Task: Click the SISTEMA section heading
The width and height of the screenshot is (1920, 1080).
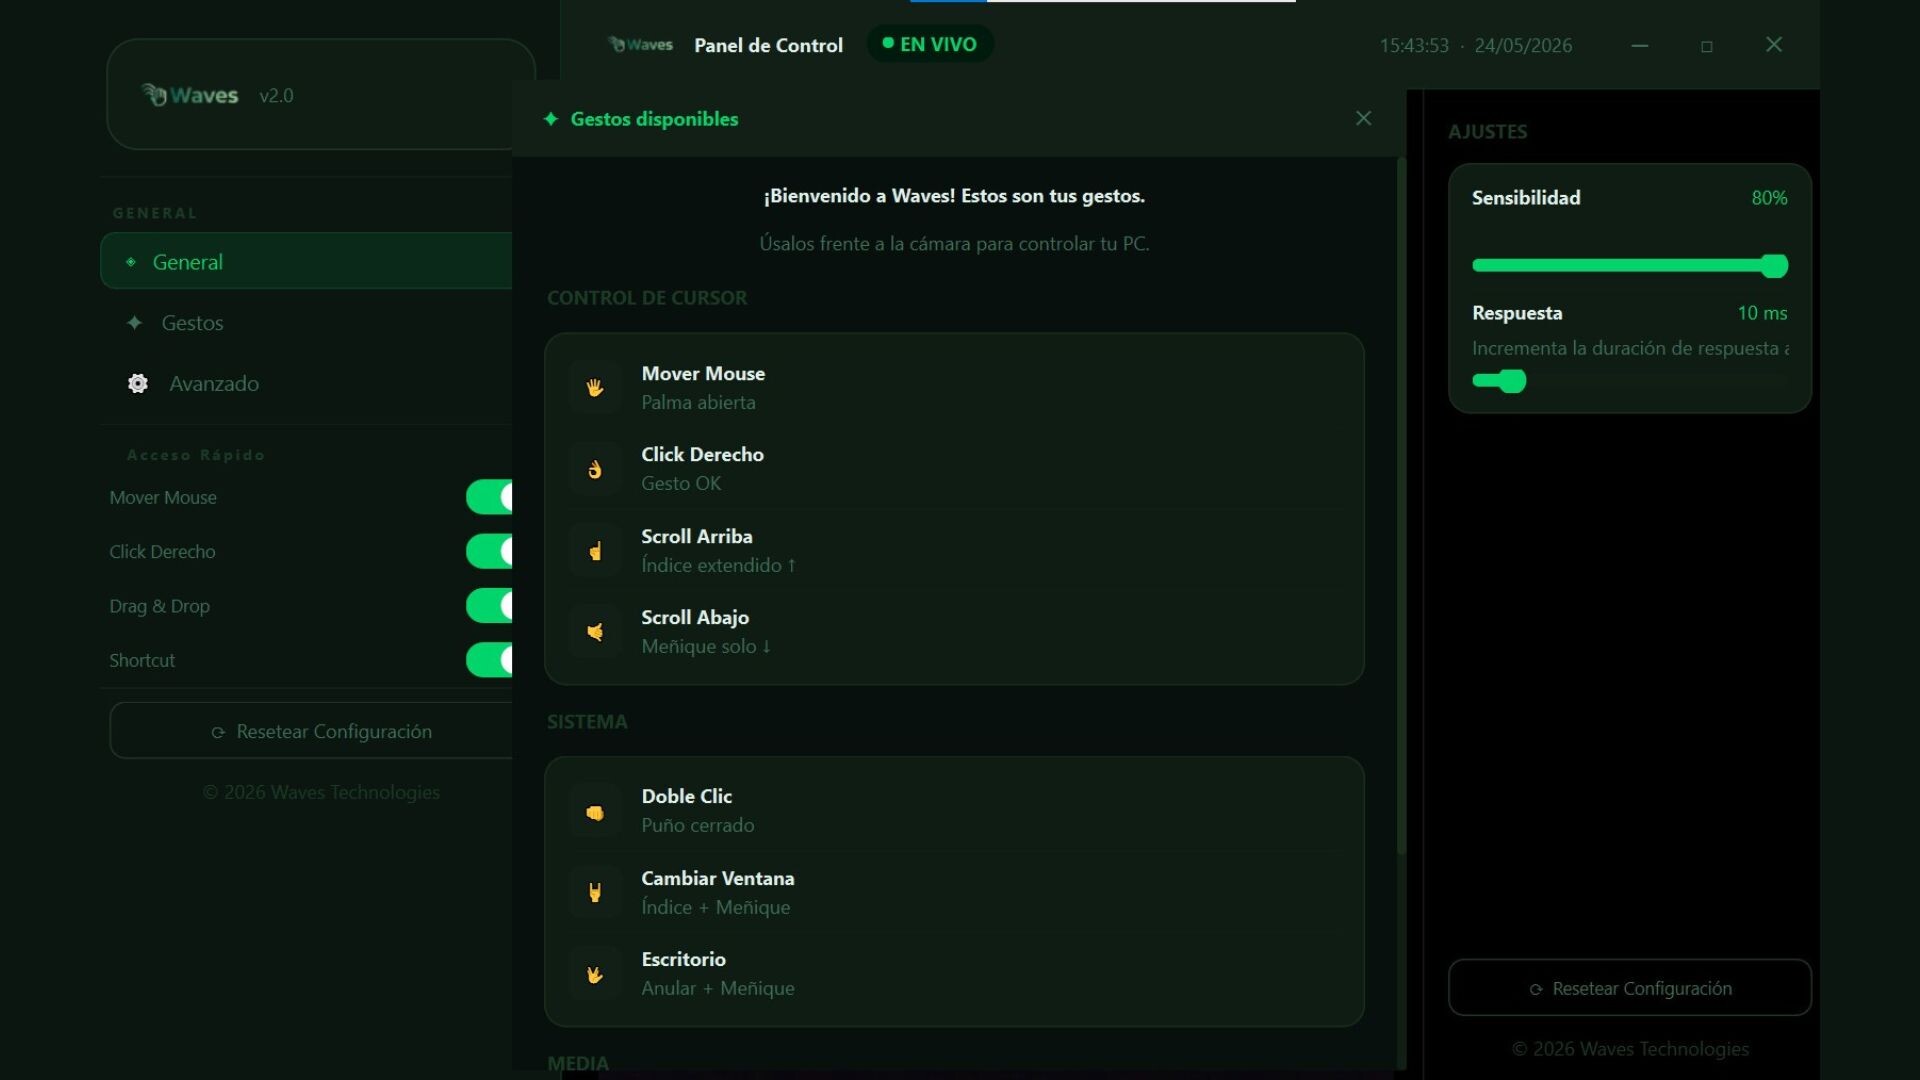Action: pos(587,722)
